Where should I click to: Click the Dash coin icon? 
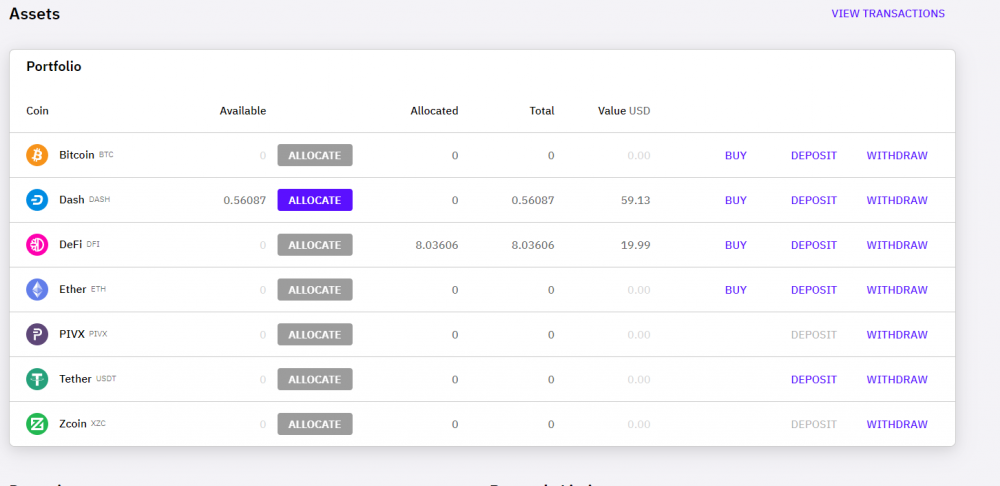coord(37,200)
